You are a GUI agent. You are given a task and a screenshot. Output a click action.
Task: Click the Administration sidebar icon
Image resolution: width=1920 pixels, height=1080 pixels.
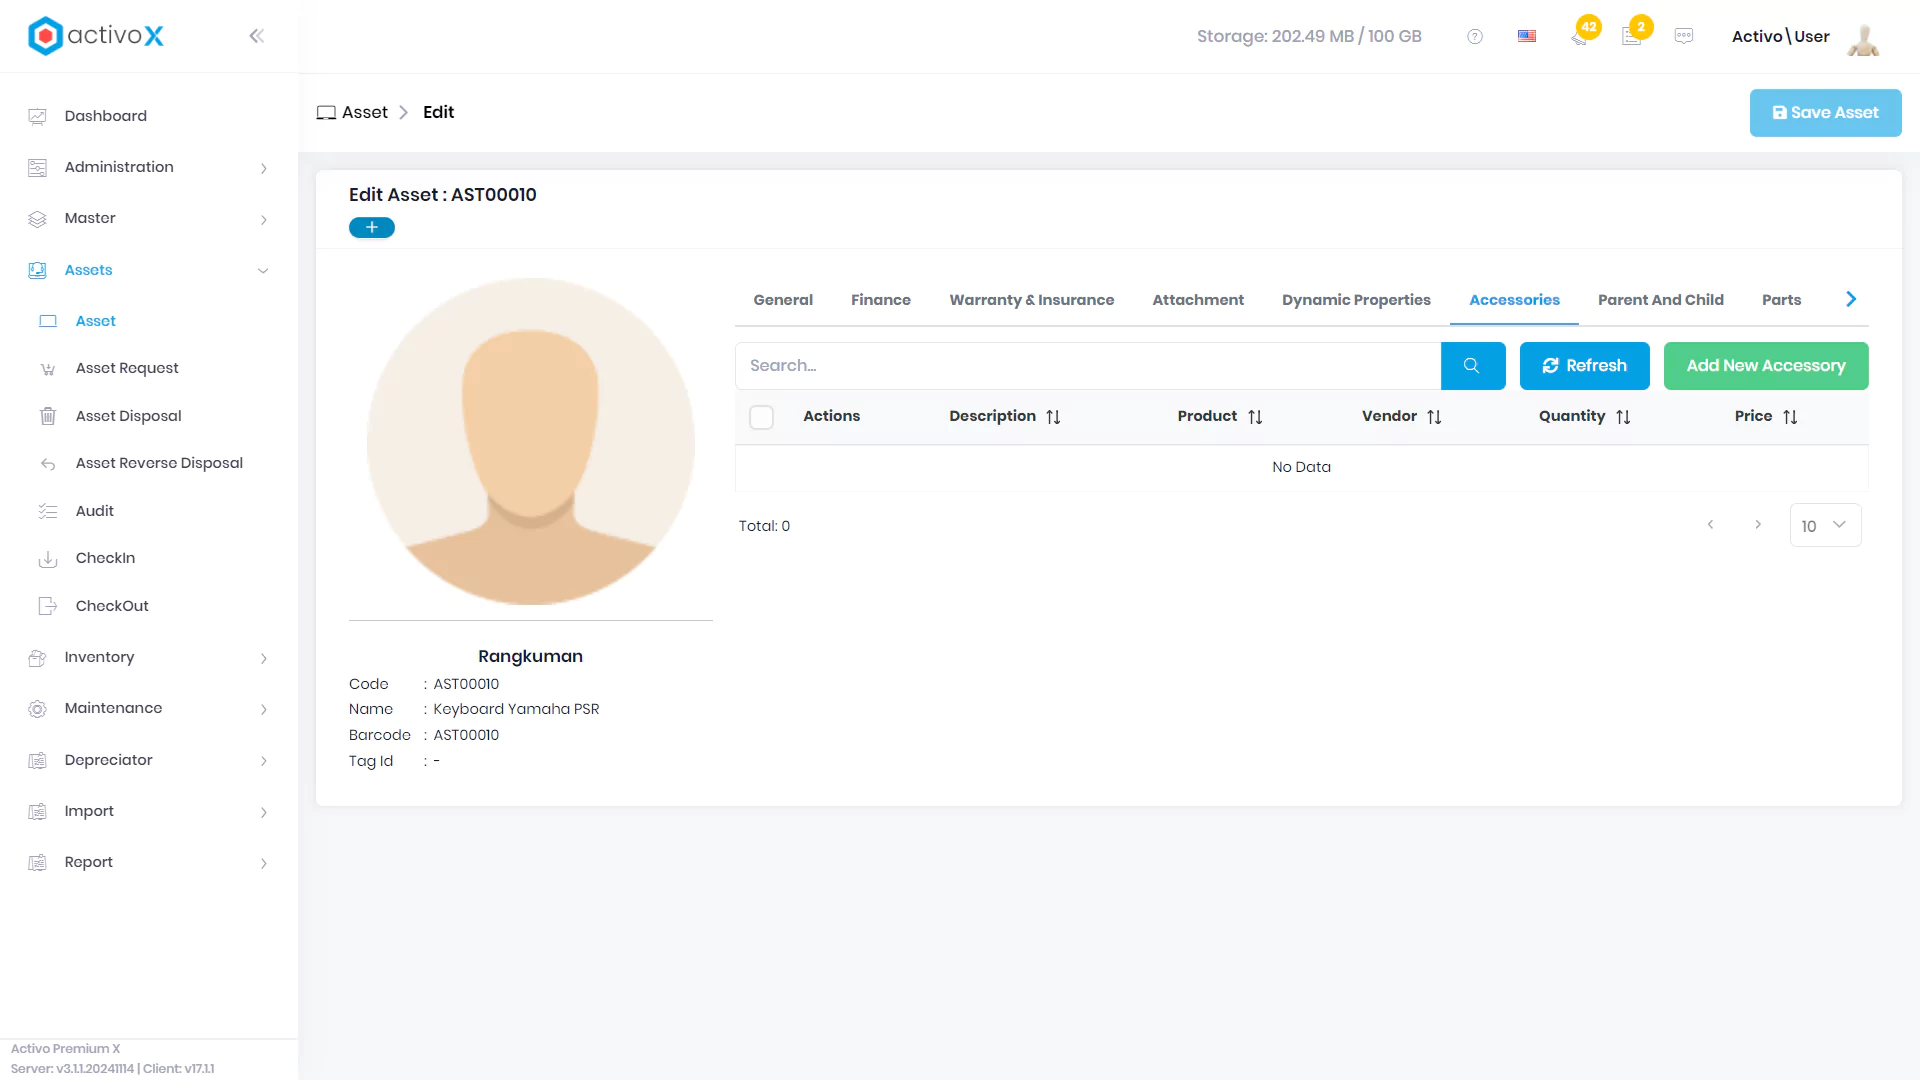38,168
